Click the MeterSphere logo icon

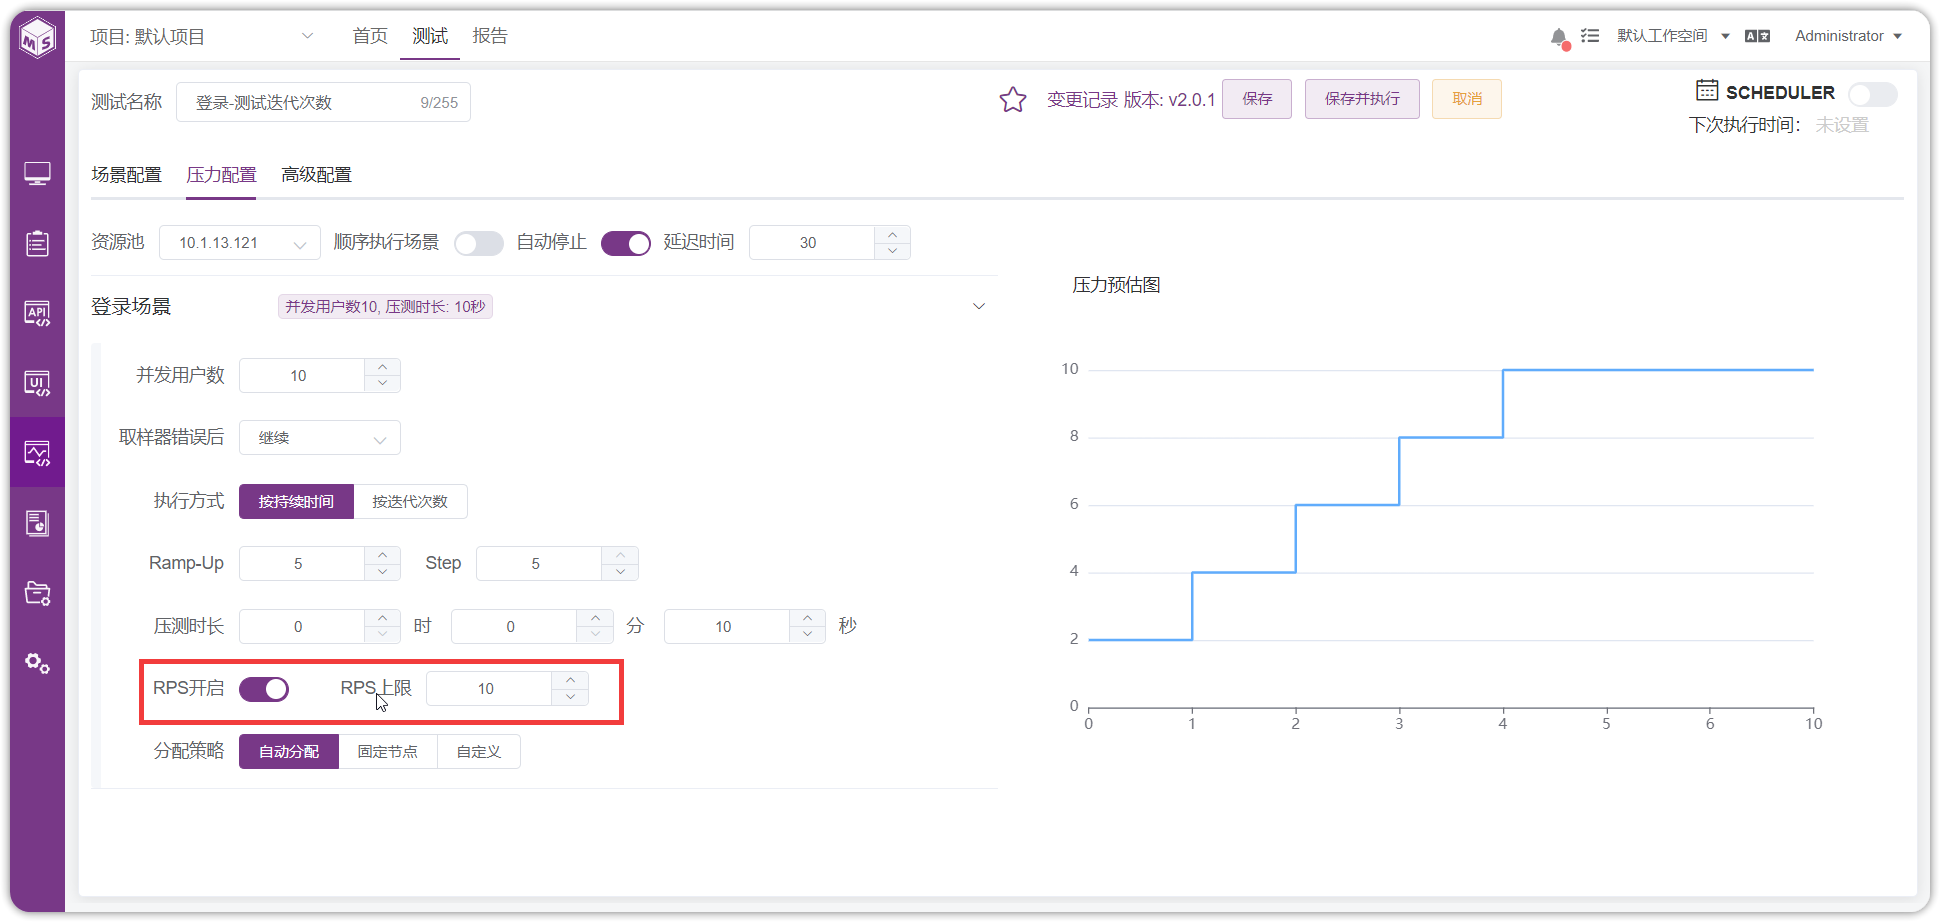[38, 39]
